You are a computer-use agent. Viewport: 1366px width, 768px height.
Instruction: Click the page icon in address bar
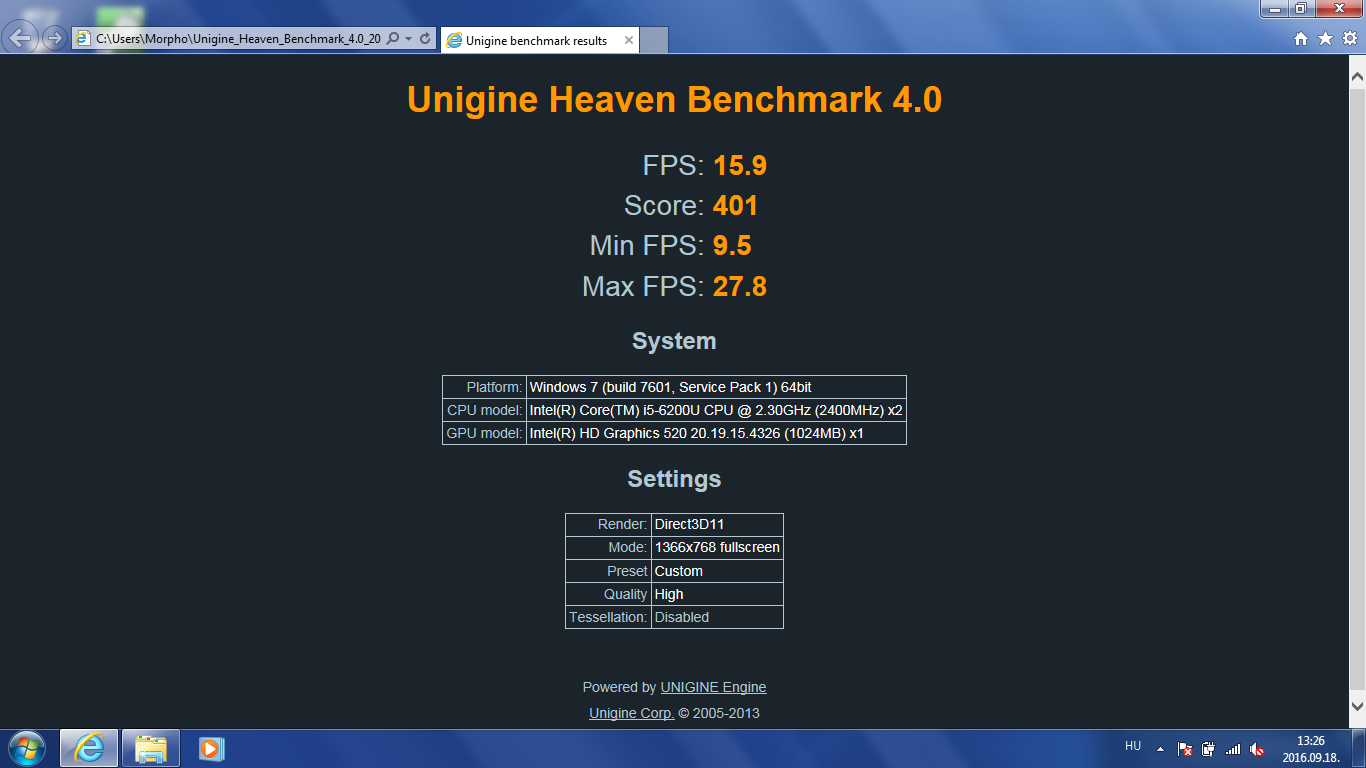click(x=83, y=39)
